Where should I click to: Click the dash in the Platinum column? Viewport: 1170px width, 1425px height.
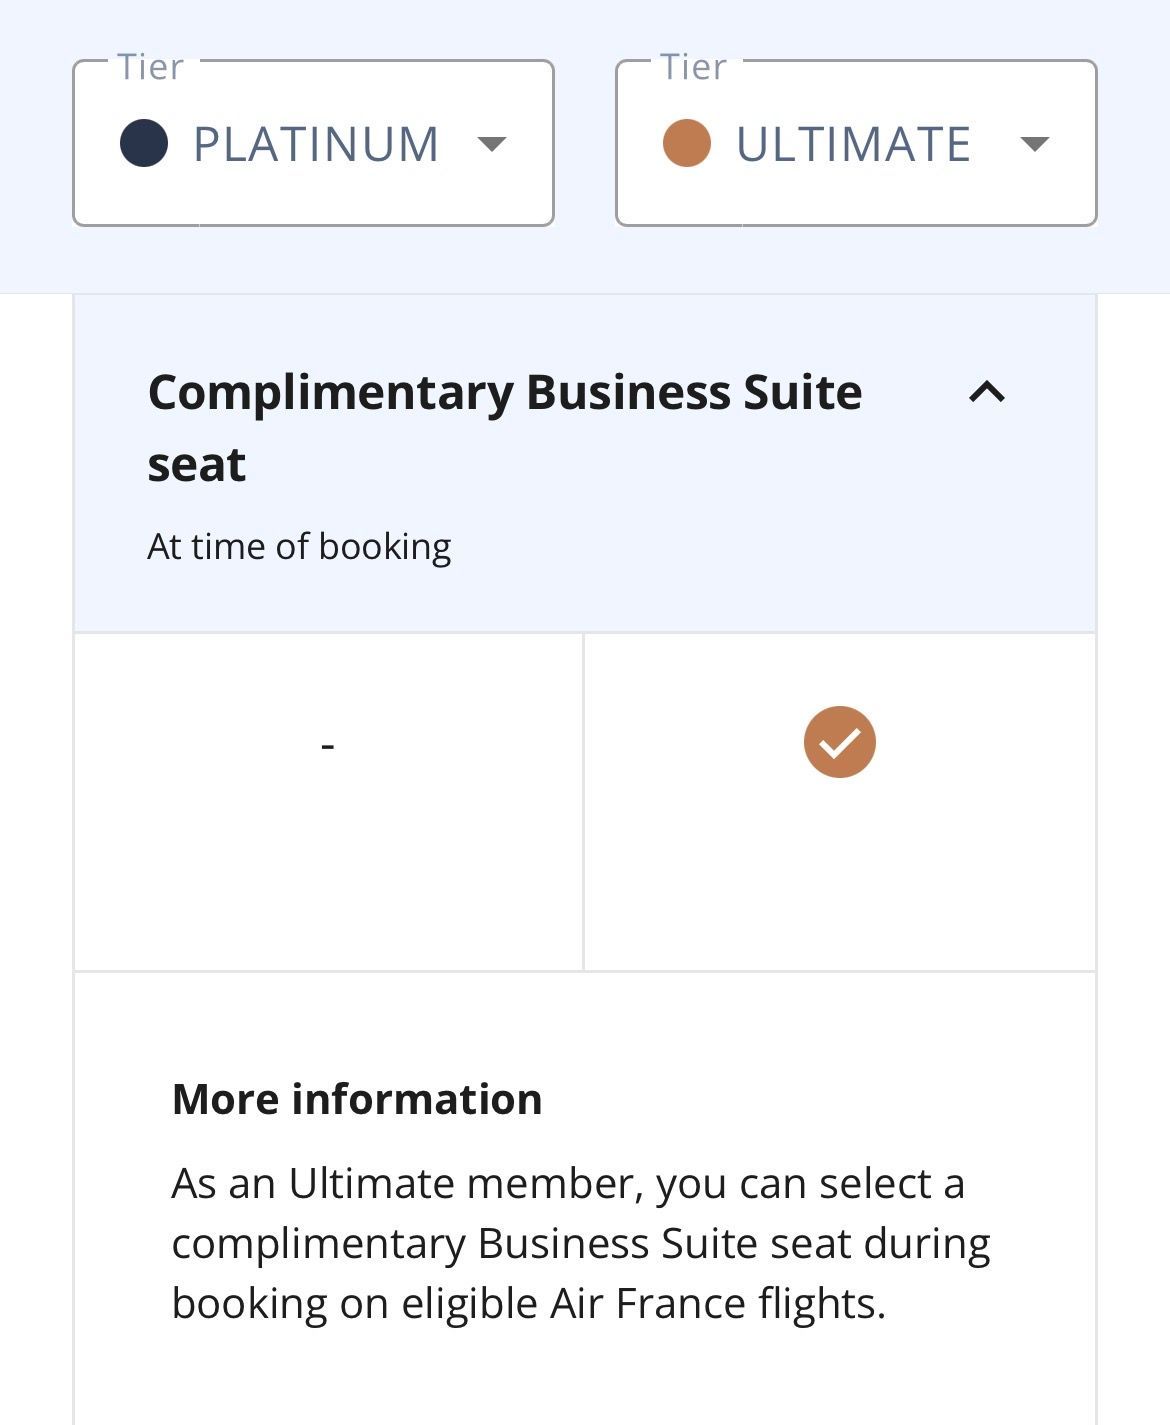pos(327,746)
